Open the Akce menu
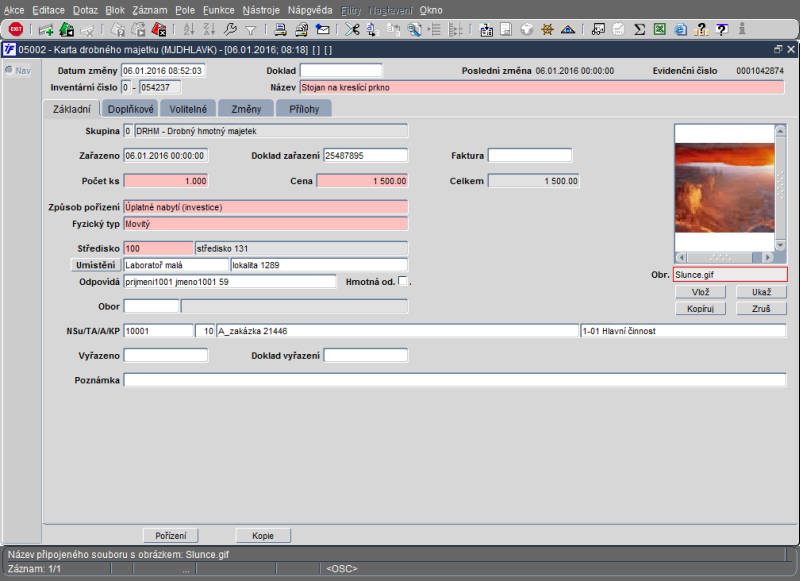The height and width of the screenshot is (581, 800). coord(14,10)
